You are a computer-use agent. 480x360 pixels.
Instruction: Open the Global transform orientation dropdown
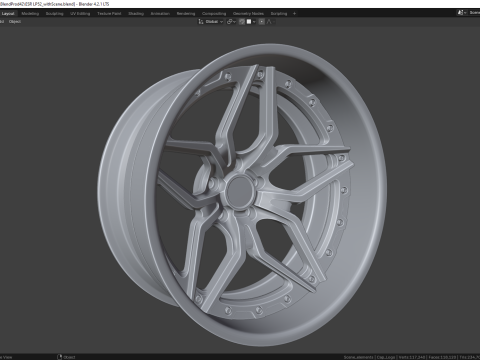coord(211,22)
